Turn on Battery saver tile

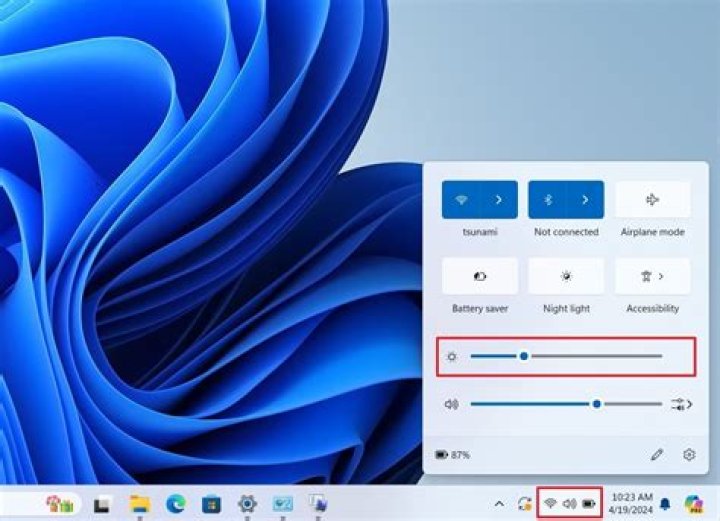point(480,276)
